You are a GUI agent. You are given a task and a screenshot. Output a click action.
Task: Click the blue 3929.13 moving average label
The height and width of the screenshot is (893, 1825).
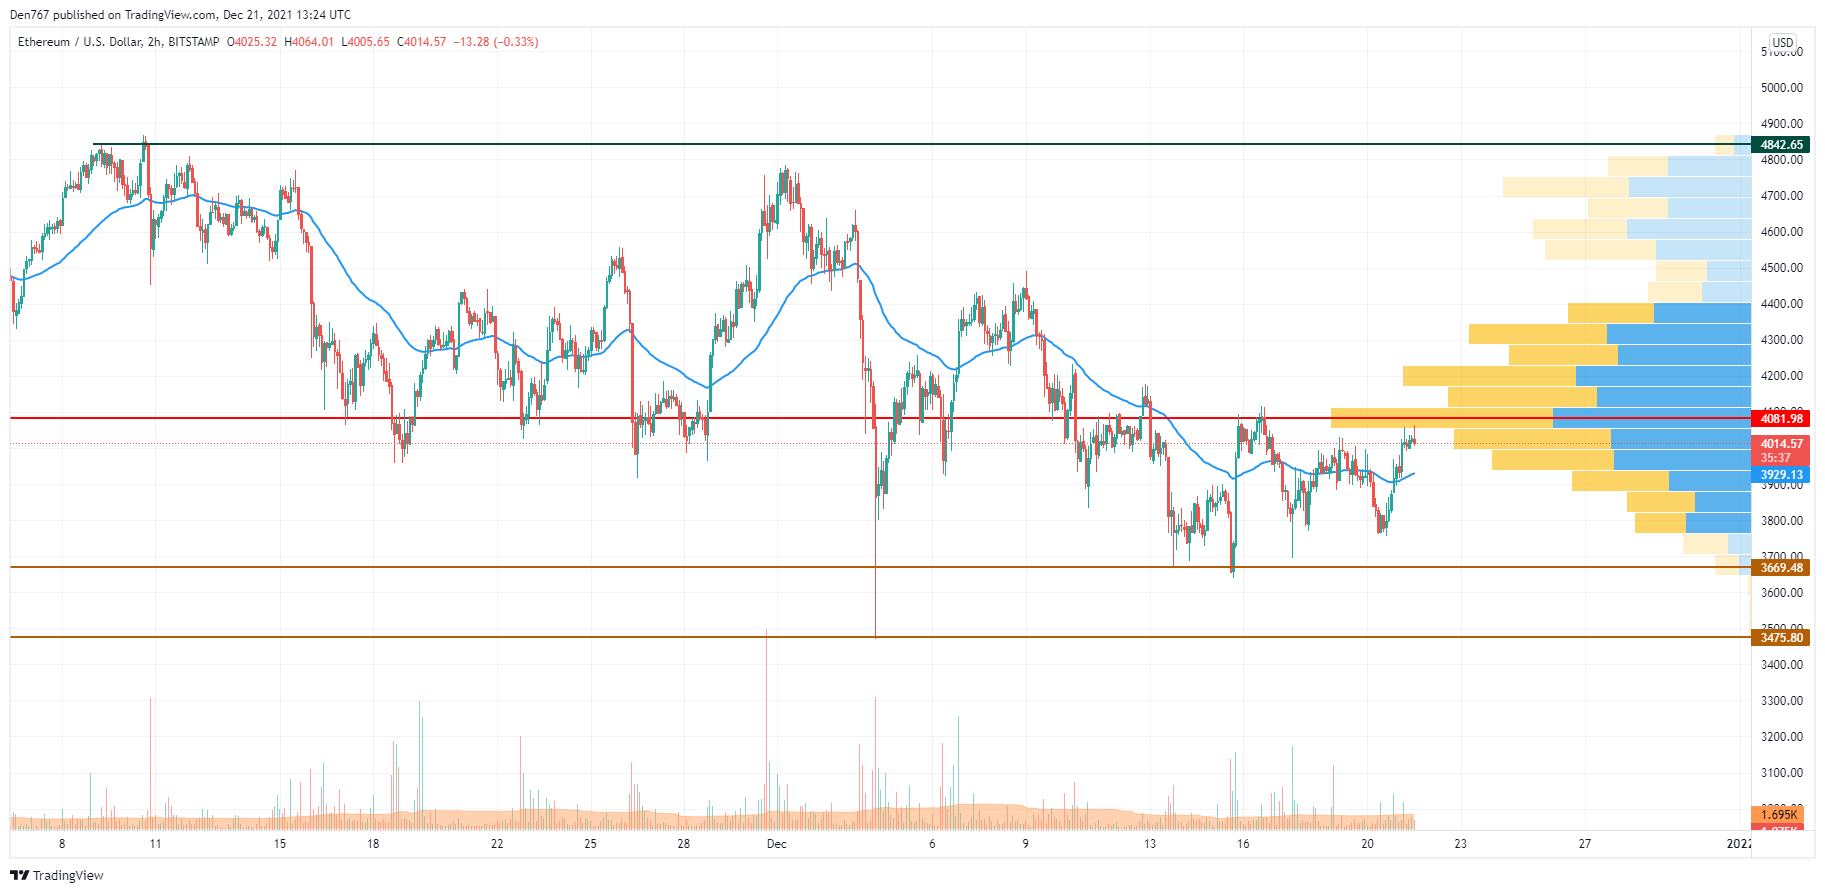click(1781, 475)
